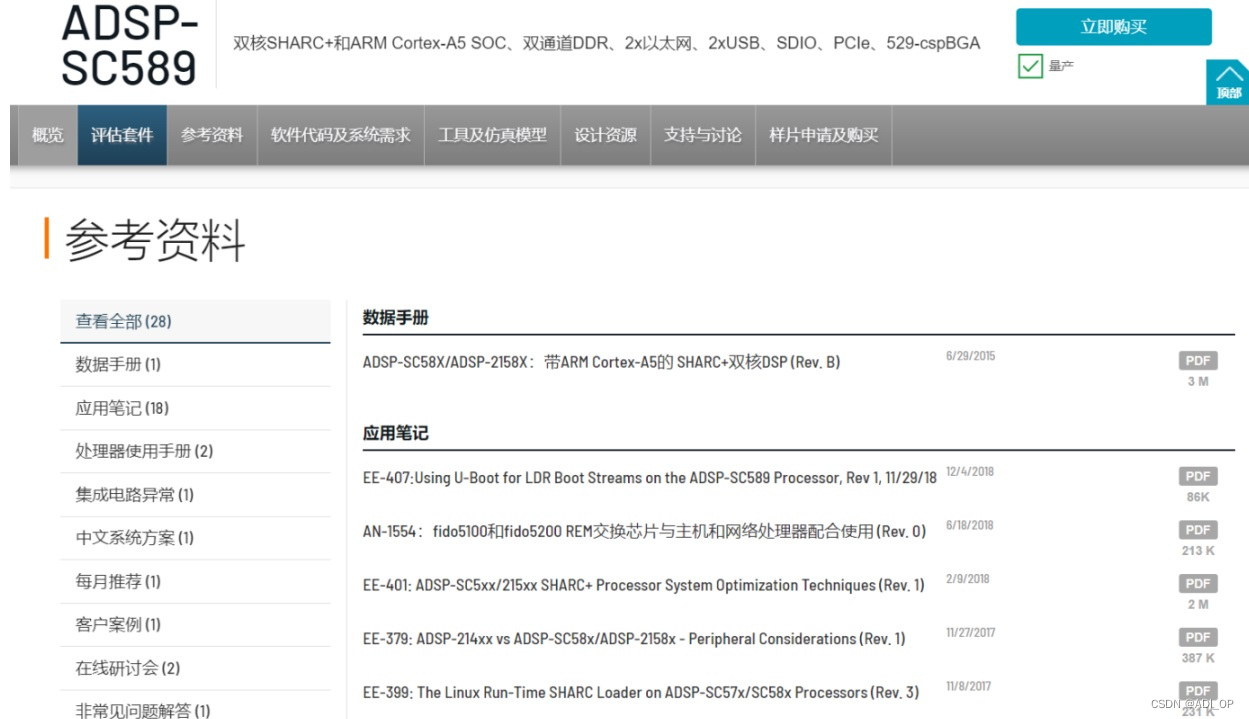
Task: Click the 双核SHARC+和ARM Cortex-A5 SOC description
Action: pyautogui.click(x=606, y=44)
